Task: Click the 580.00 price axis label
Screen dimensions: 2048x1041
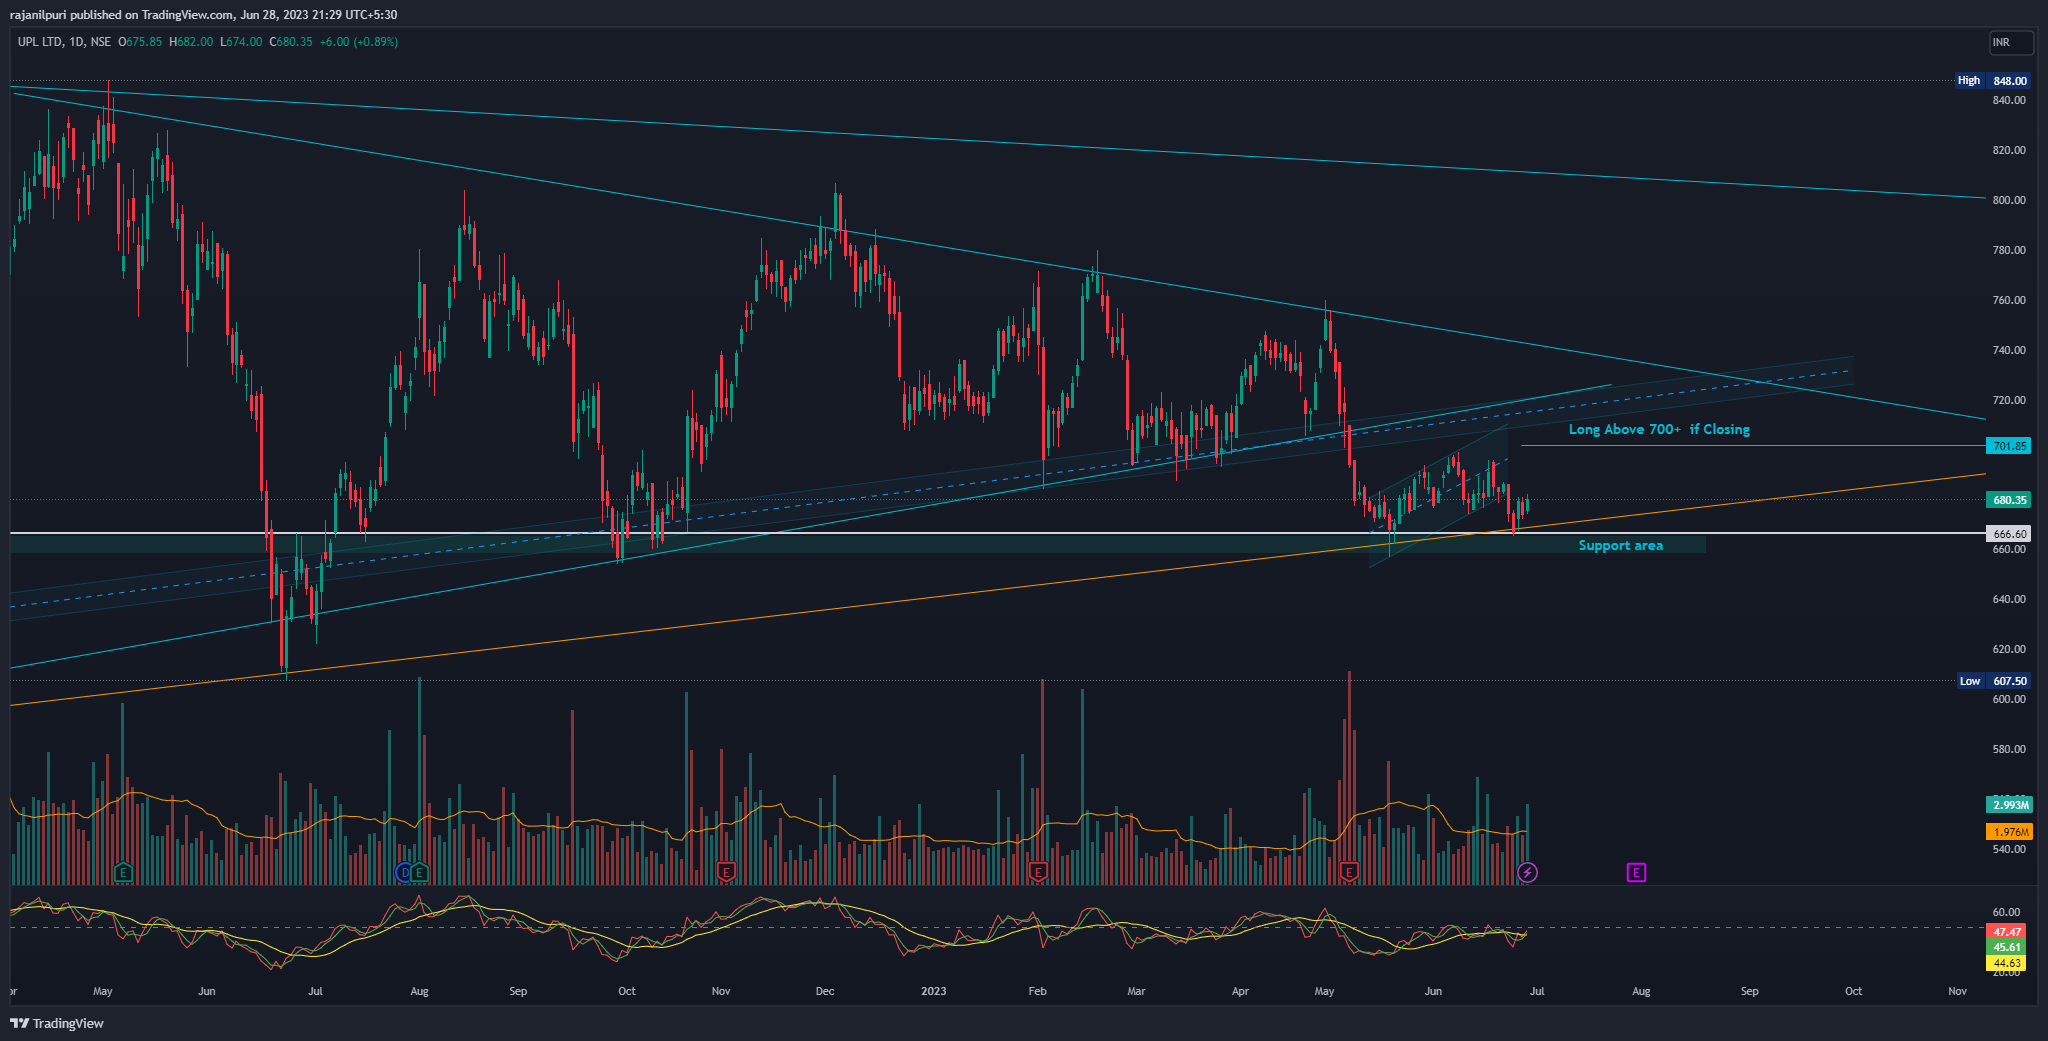Action: 2009,749
